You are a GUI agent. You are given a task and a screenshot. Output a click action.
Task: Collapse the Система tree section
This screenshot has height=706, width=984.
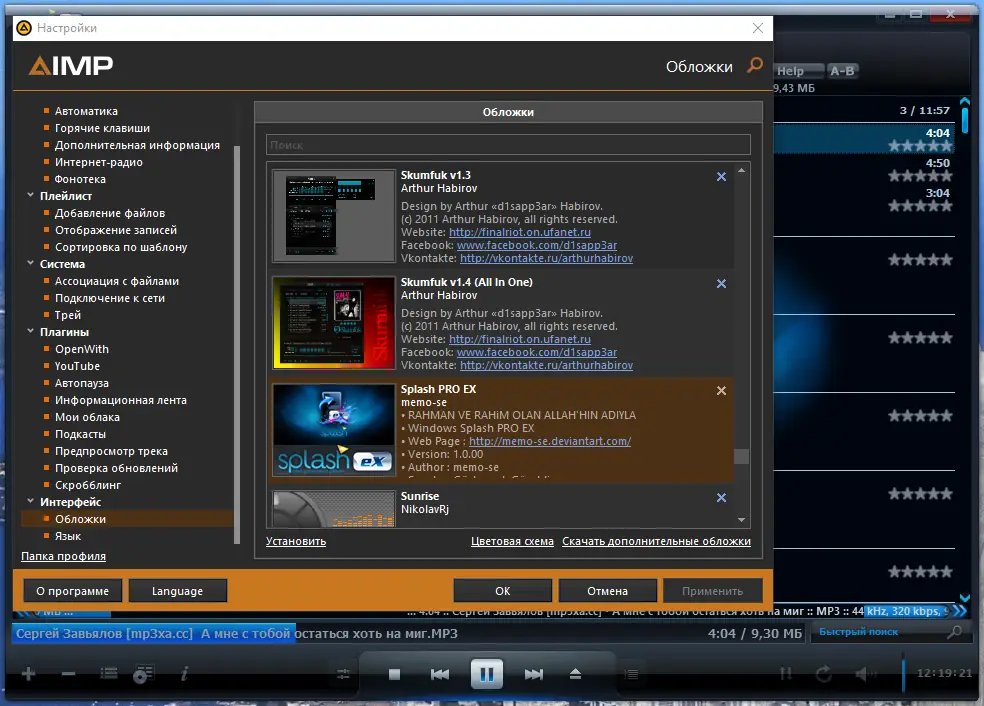pos(31,263)
